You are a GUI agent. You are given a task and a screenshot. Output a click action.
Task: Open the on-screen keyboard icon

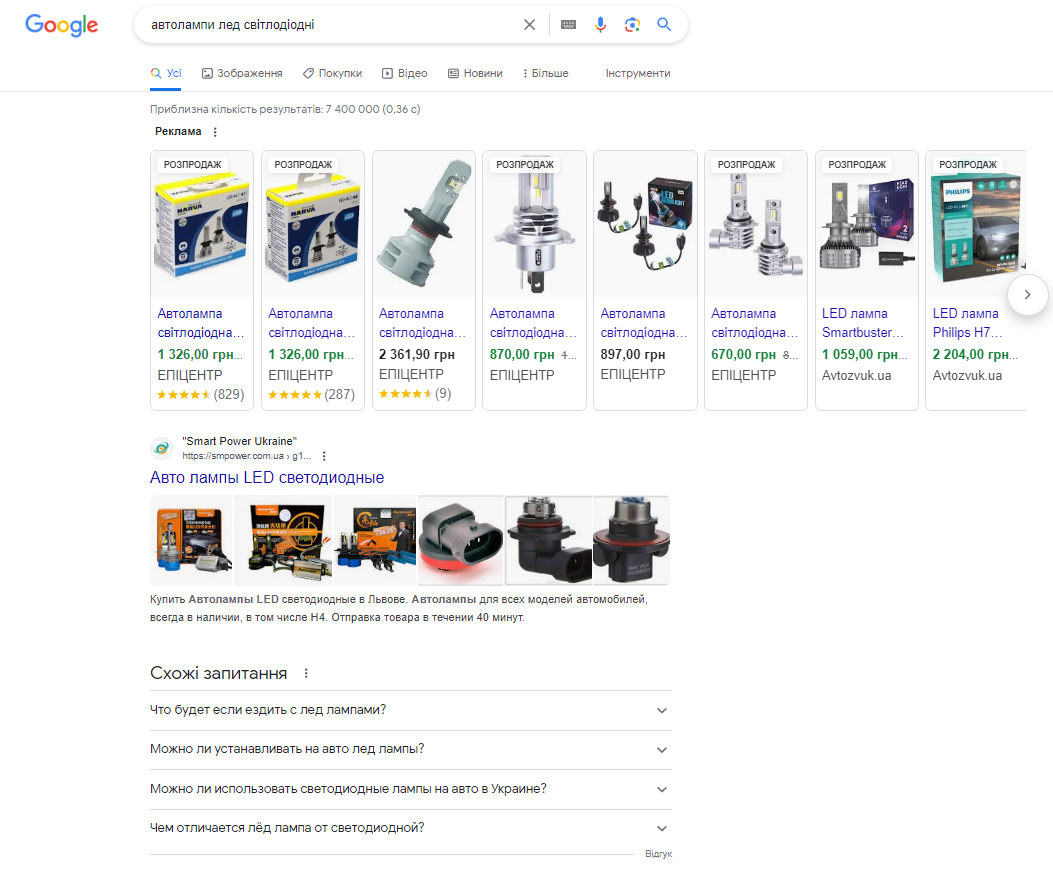568,25
